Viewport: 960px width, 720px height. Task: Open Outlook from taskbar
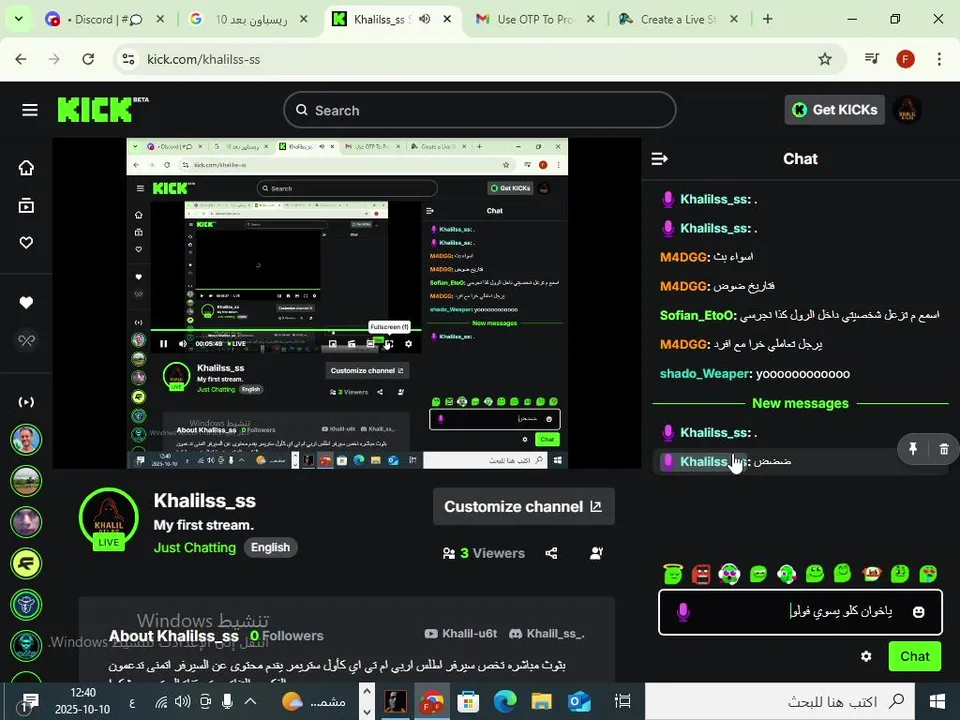tap(579, 702)
